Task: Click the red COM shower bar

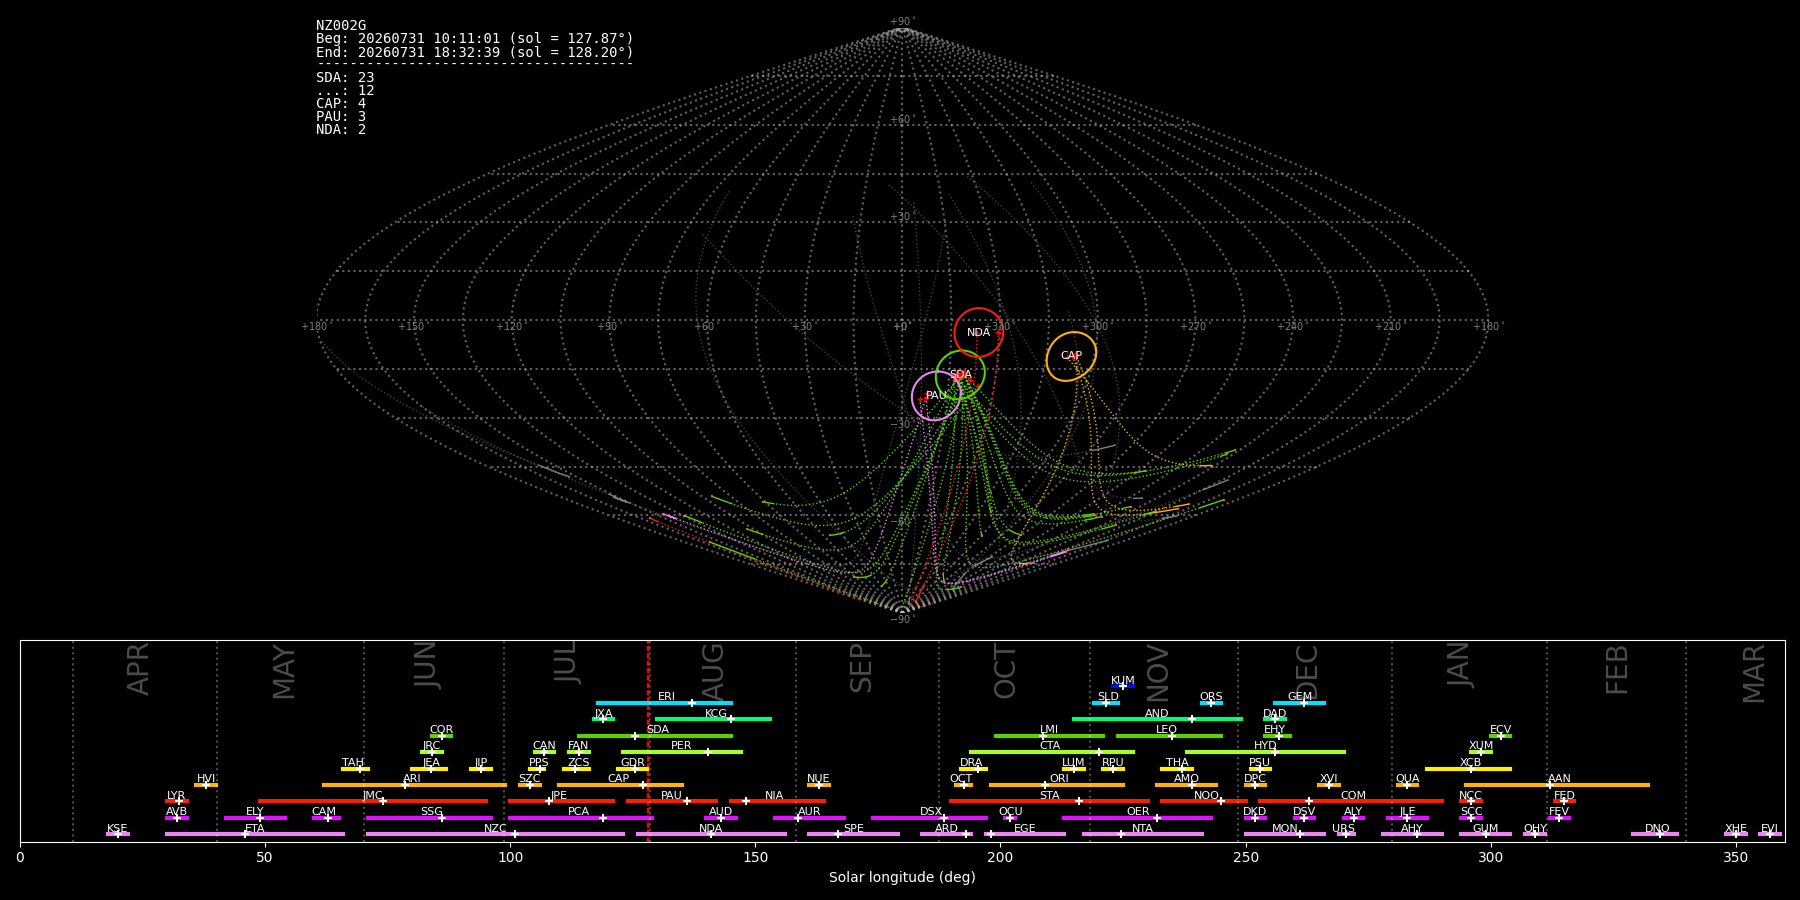Action: tap(1351, 801)
